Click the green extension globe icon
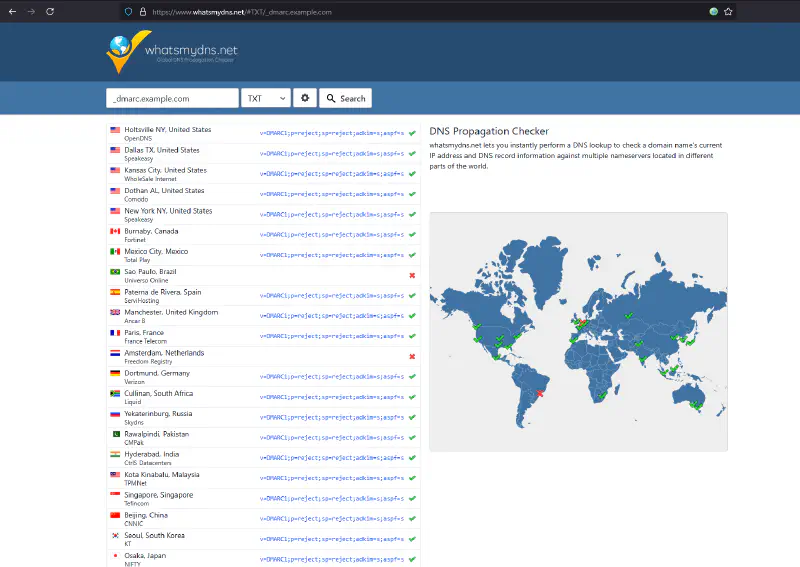This screenshot has width=800, height=567. coord(714,11)
